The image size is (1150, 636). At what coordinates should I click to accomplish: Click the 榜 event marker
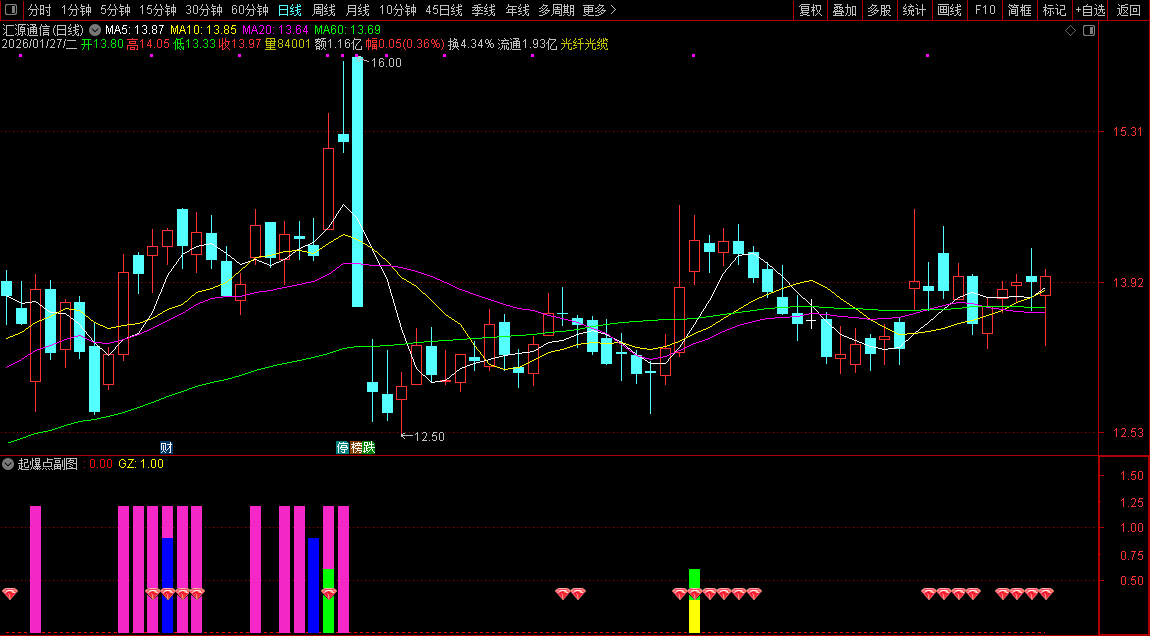[x=356, y=447]
